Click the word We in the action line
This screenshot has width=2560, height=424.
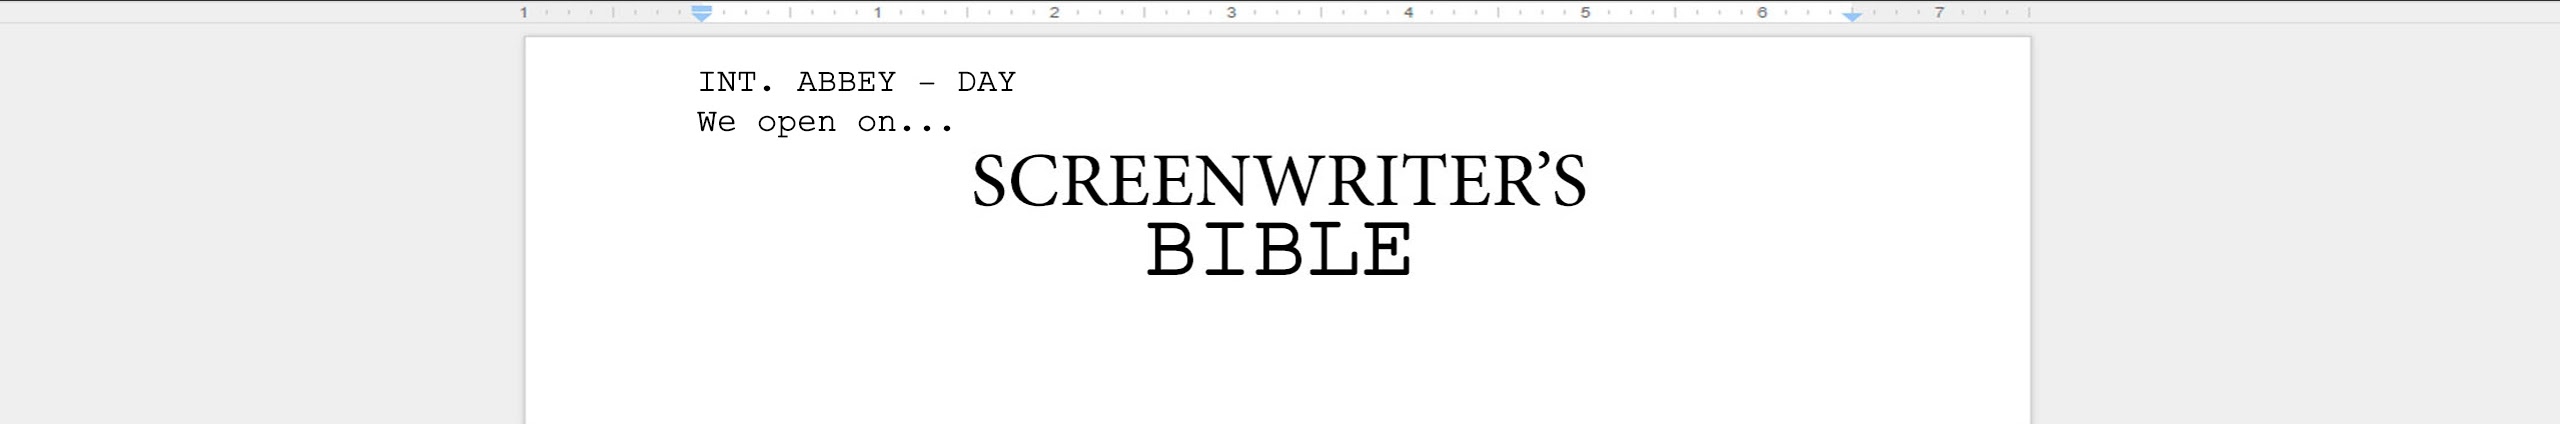pyautogui.click(x=716, y=122)
